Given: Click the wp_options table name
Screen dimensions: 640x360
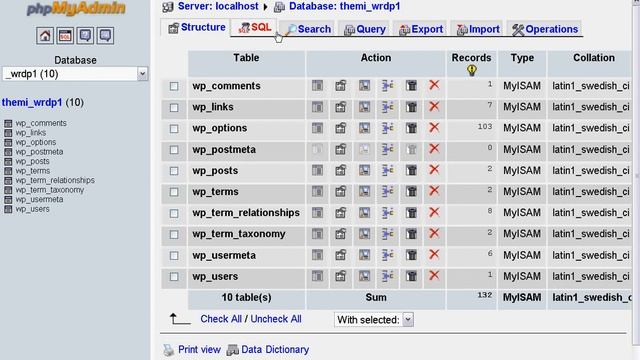Looking at the screenshot, I should click(220, 128).
